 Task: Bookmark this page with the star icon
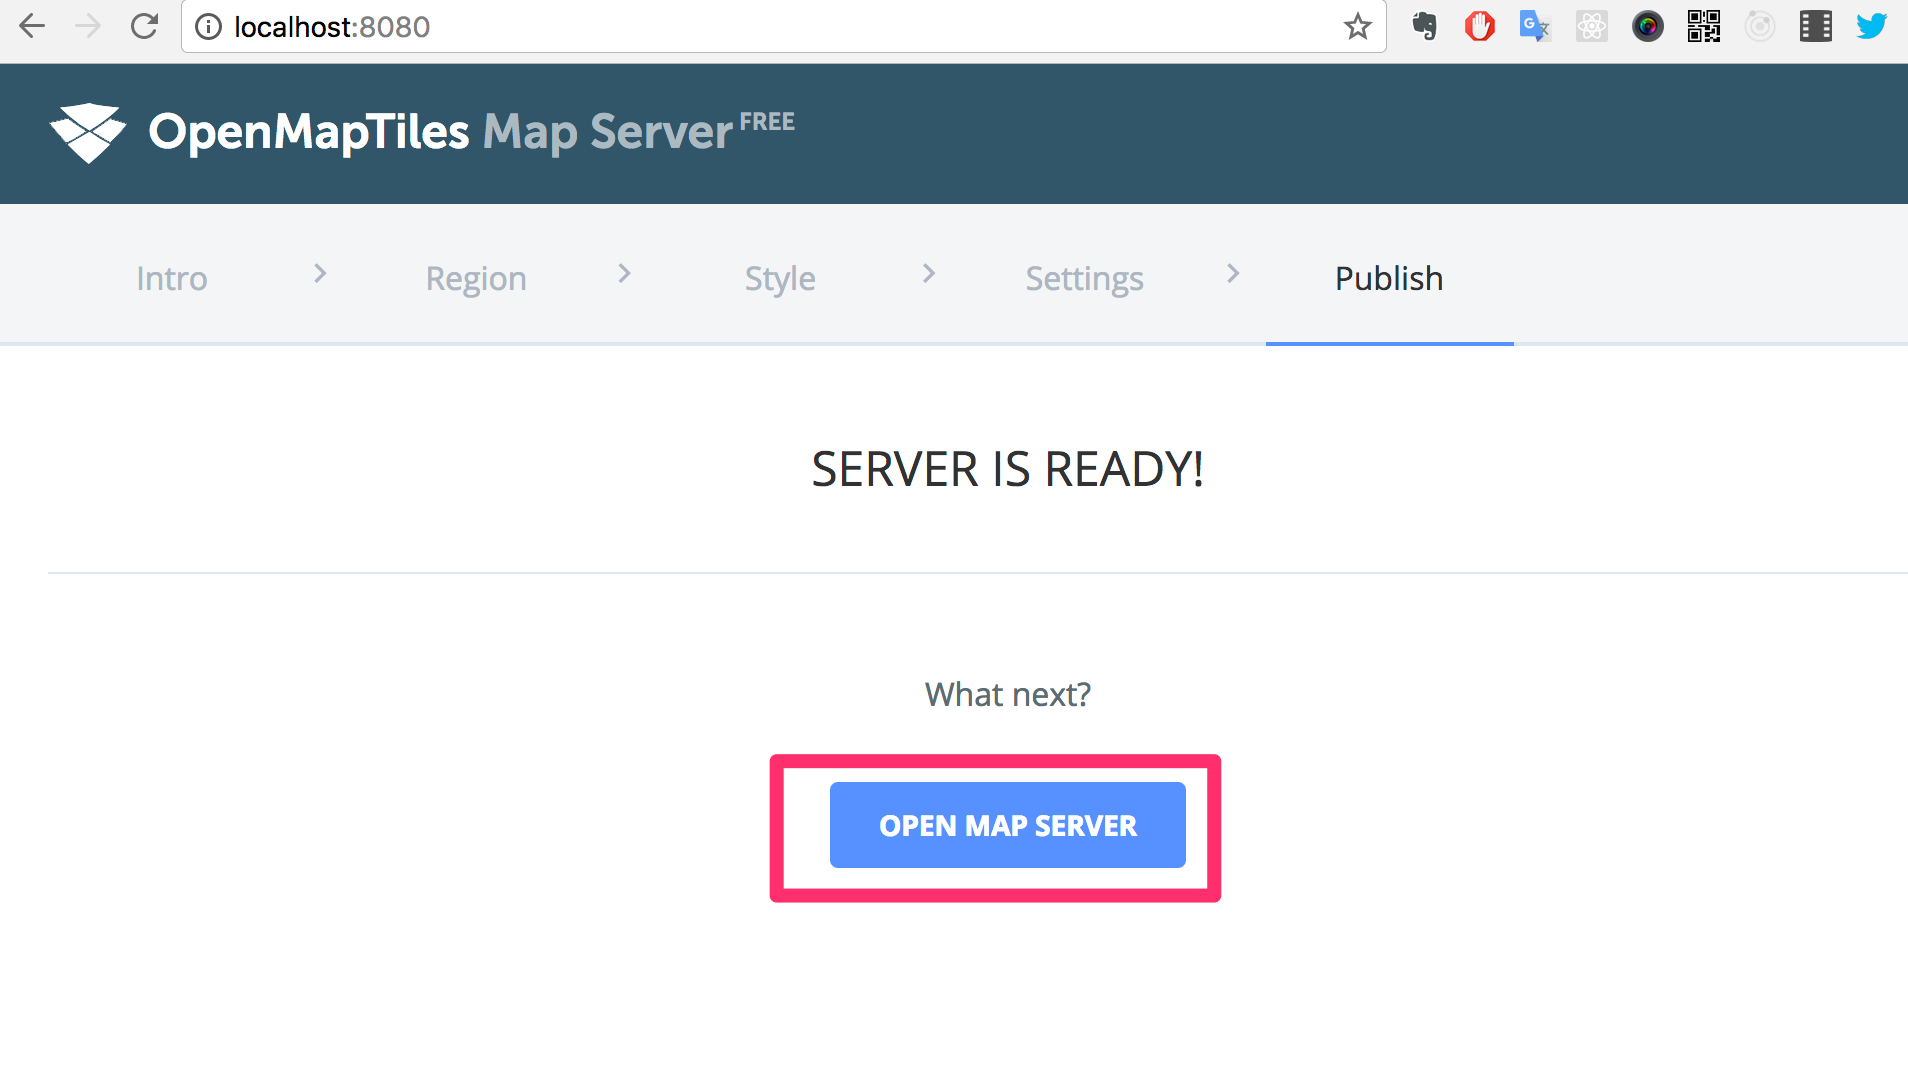coord(1357,27)
